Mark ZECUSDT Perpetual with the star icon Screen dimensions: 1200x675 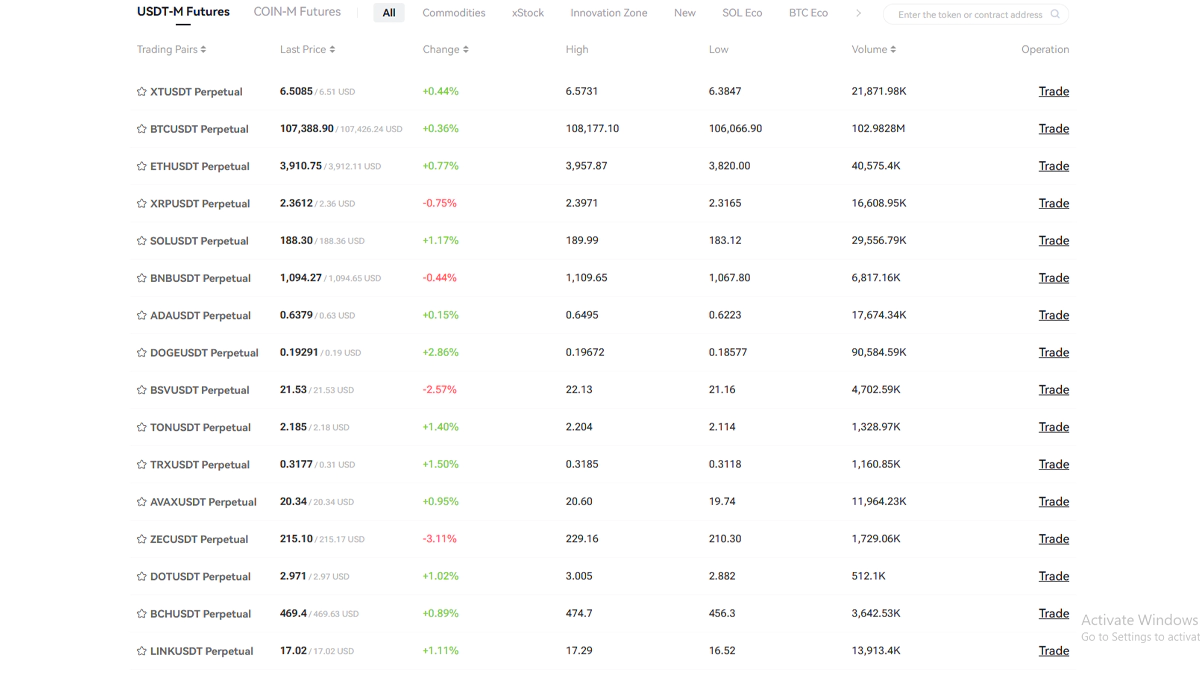pyautogui.click(x=141, y=539)
